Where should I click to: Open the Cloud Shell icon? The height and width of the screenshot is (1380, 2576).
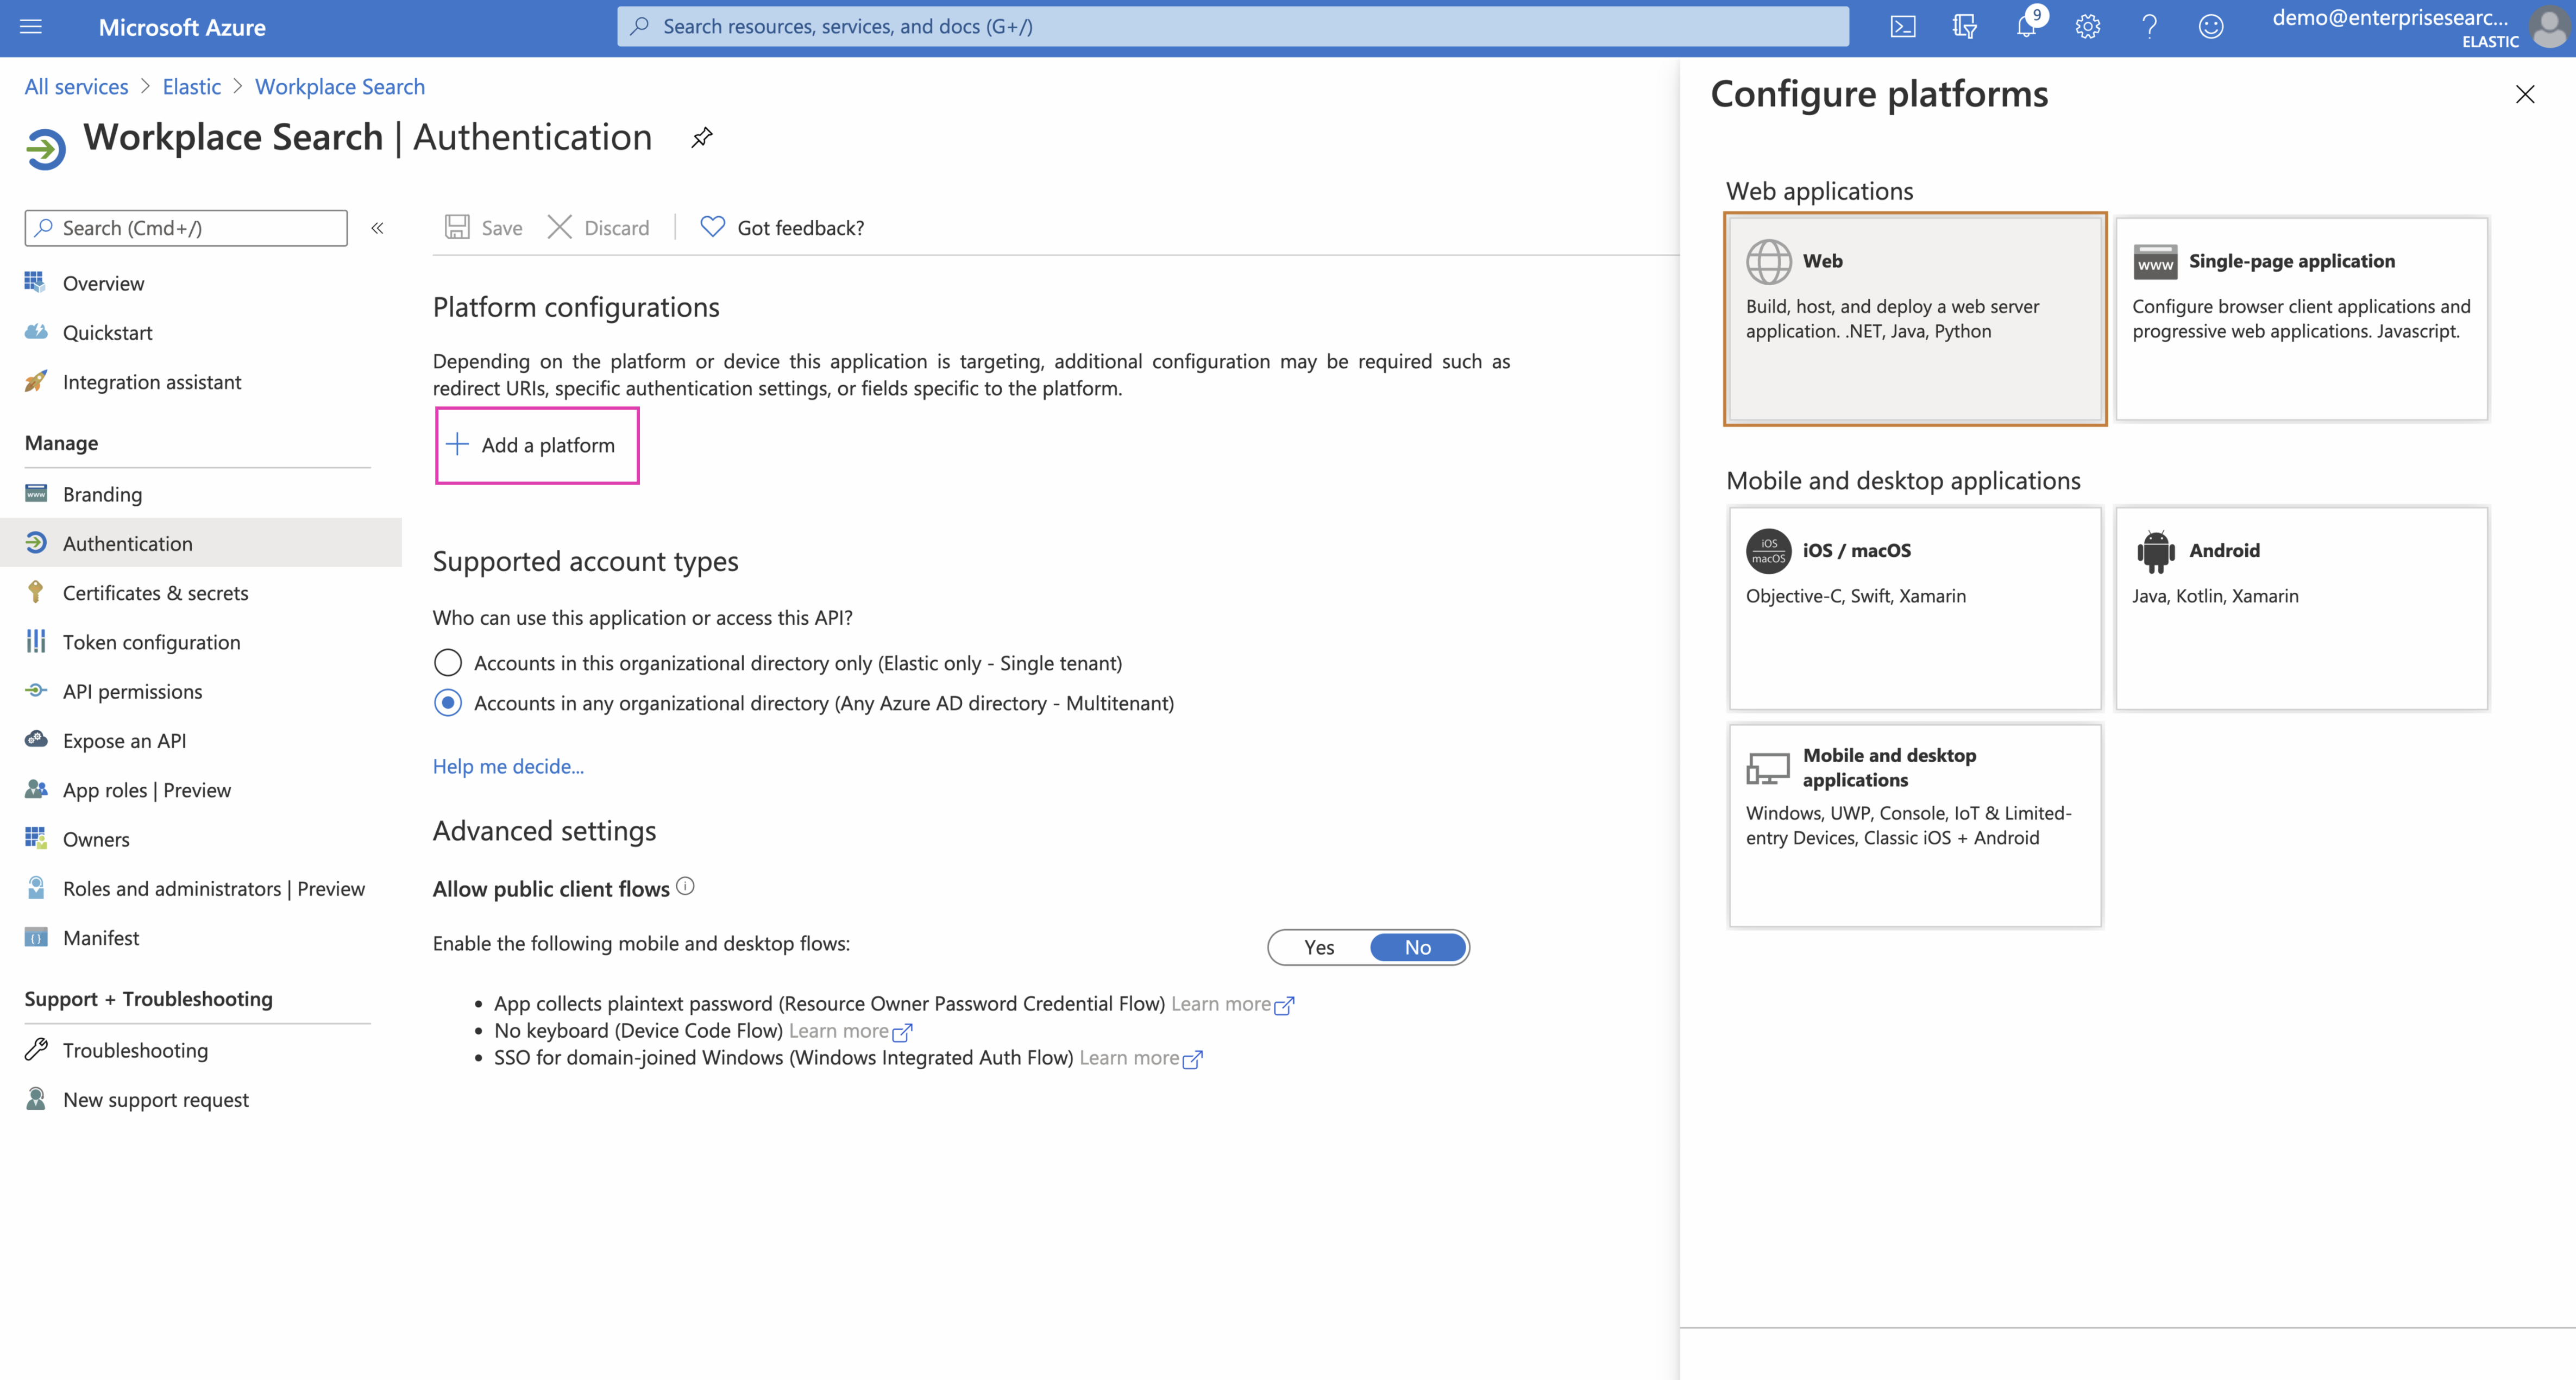click(1902, 27)
